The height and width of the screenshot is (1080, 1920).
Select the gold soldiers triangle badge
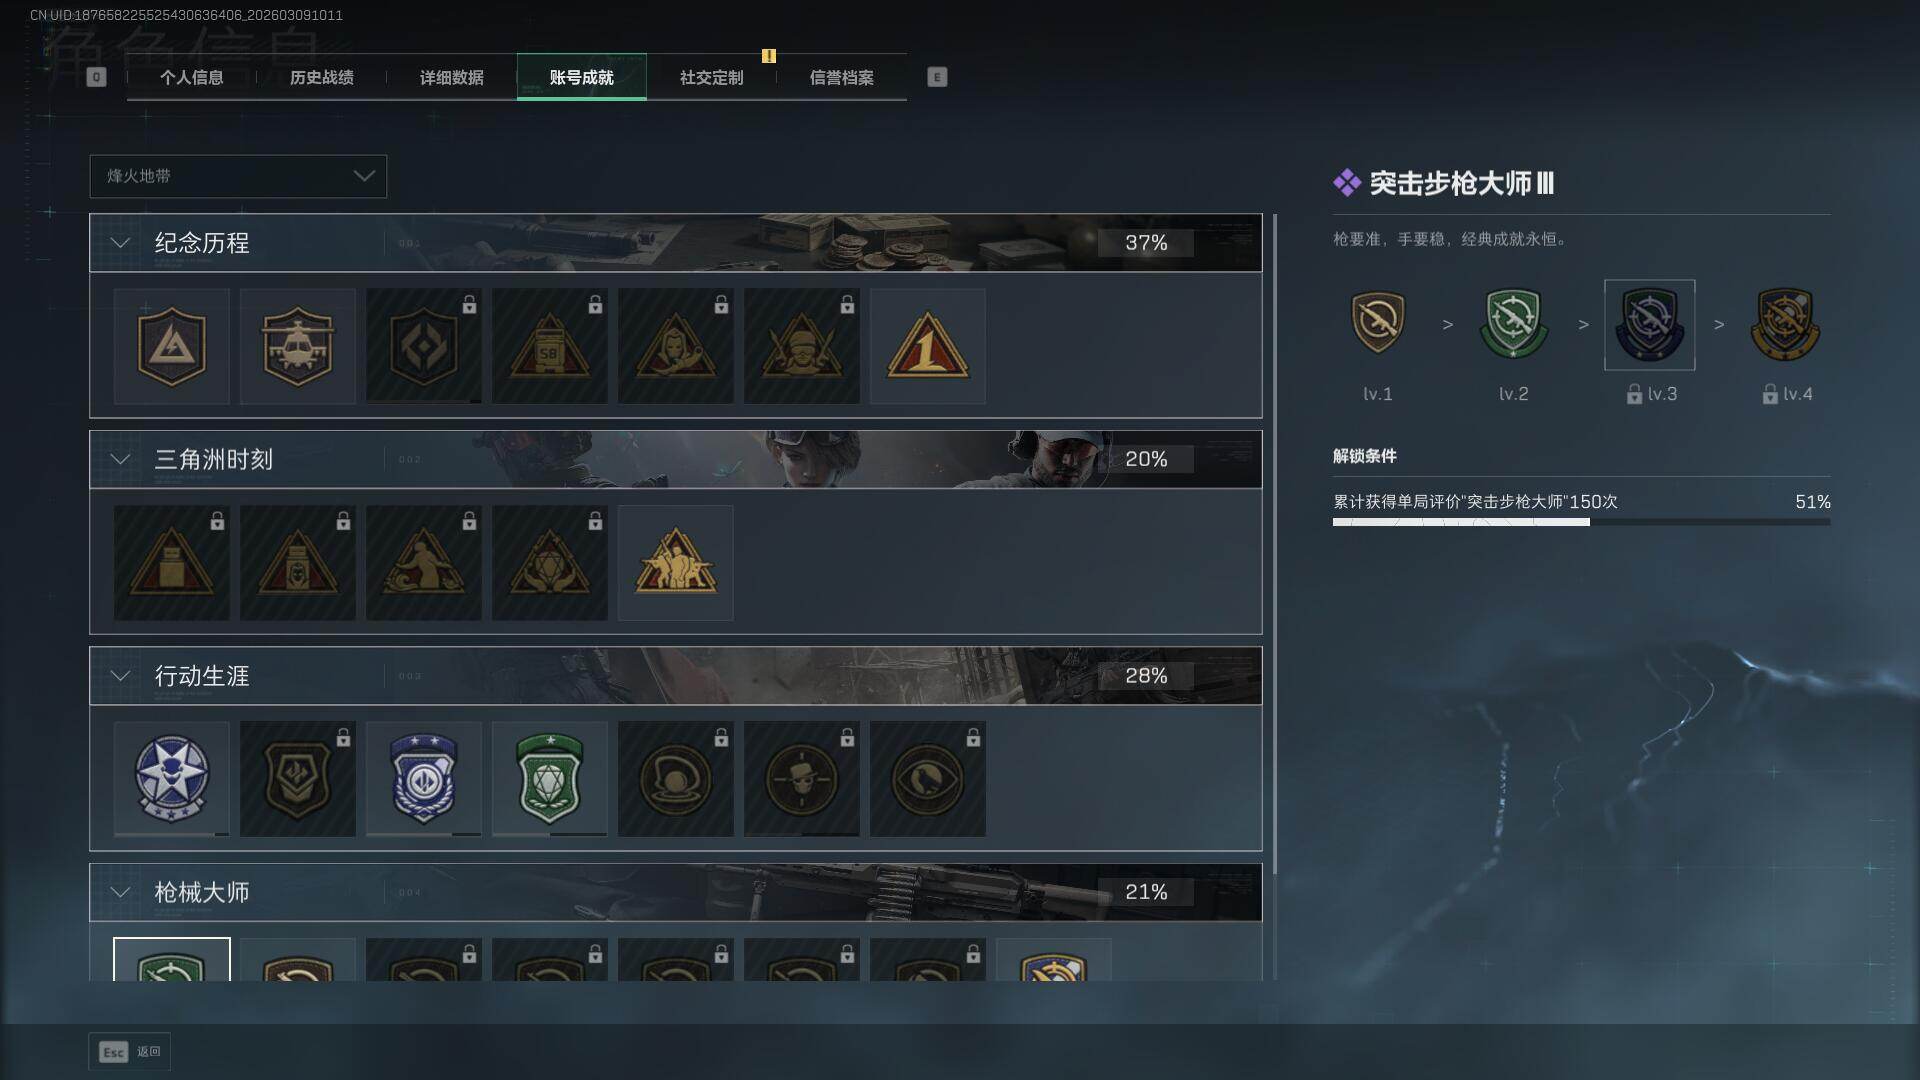675,562
